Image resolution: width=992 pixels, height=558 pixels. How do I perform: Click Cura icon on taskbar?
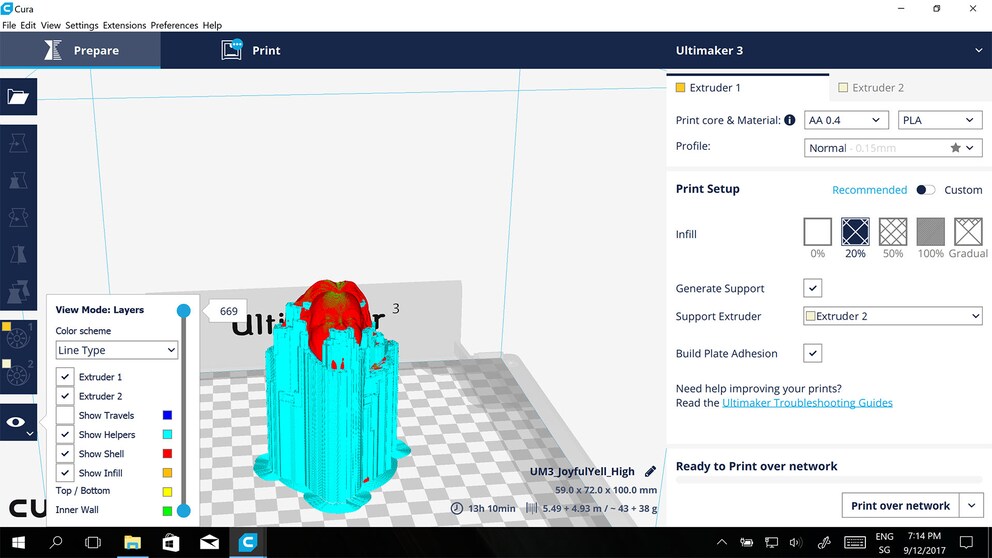247,542
